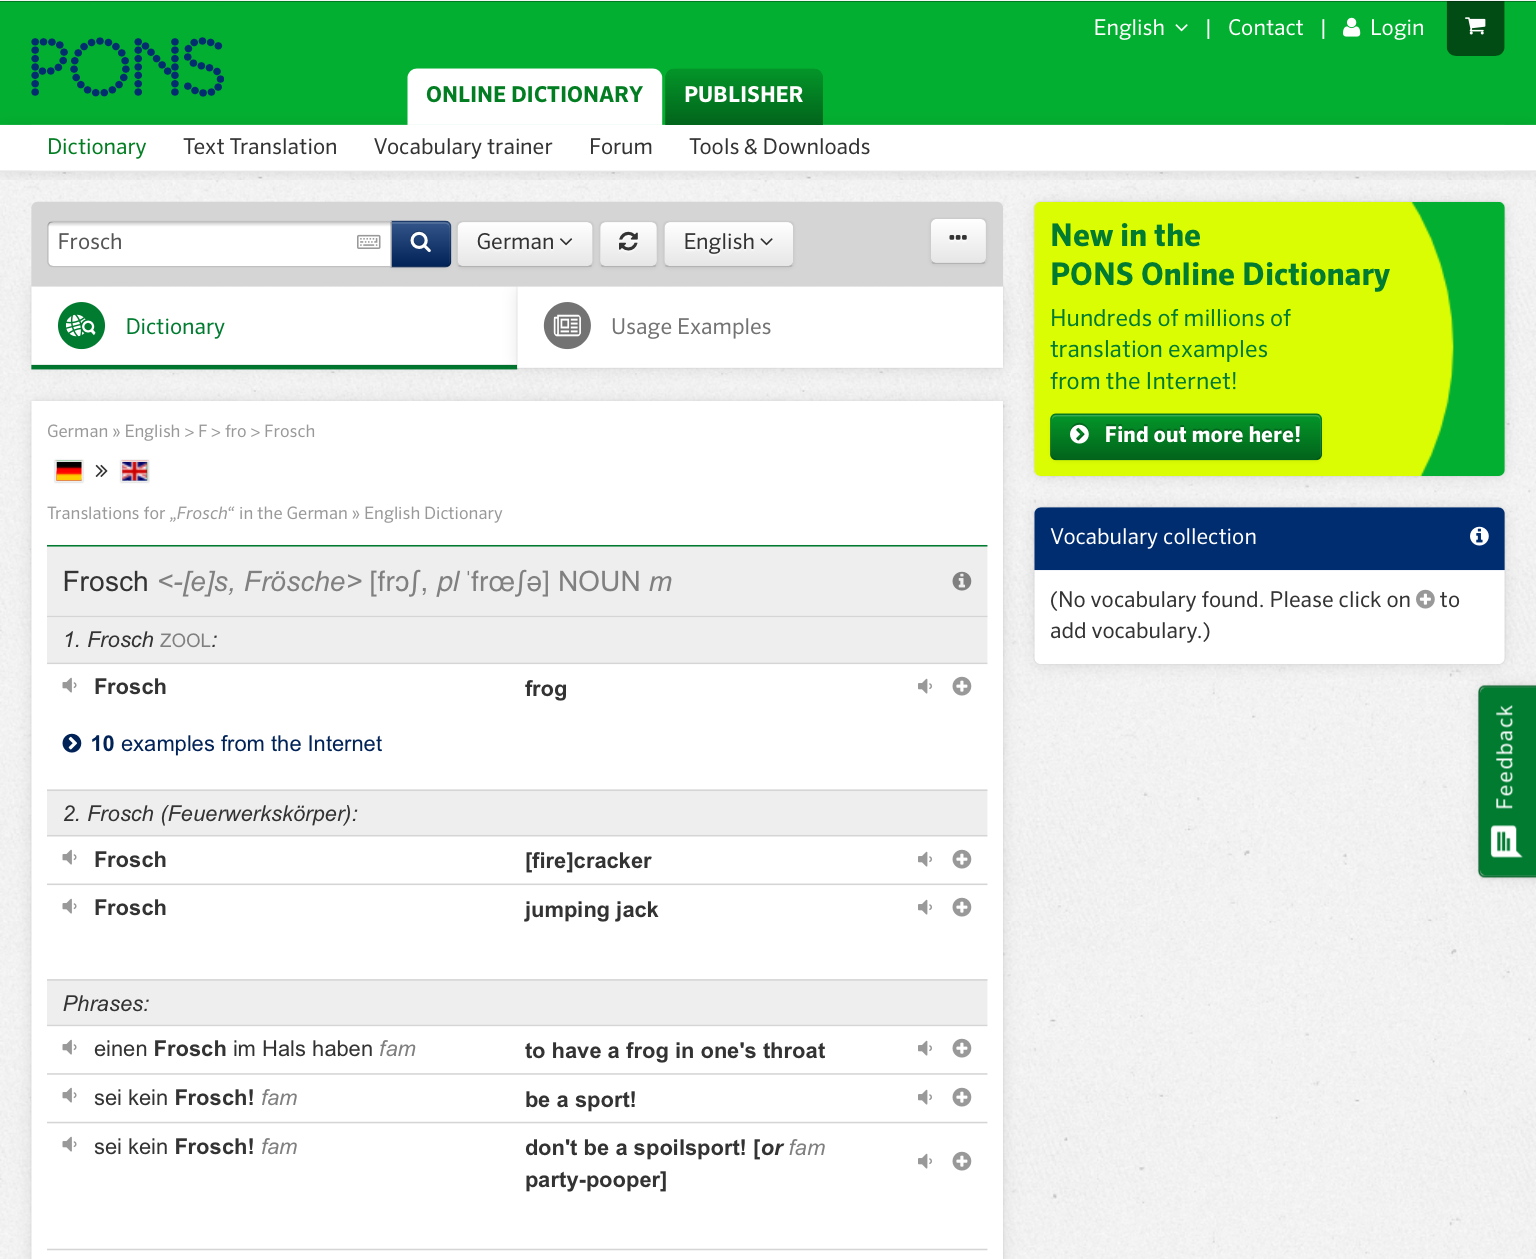Click the German flag icon
The width and height of the screenshot is (1536, 1259).
click(x=68, y=470)
